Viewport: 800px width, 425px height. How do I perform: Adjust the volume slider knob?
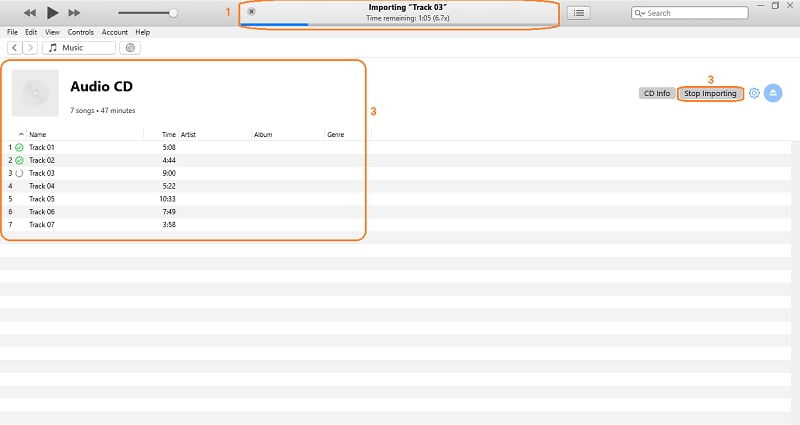pyautogui.click(x=173, y=13)
